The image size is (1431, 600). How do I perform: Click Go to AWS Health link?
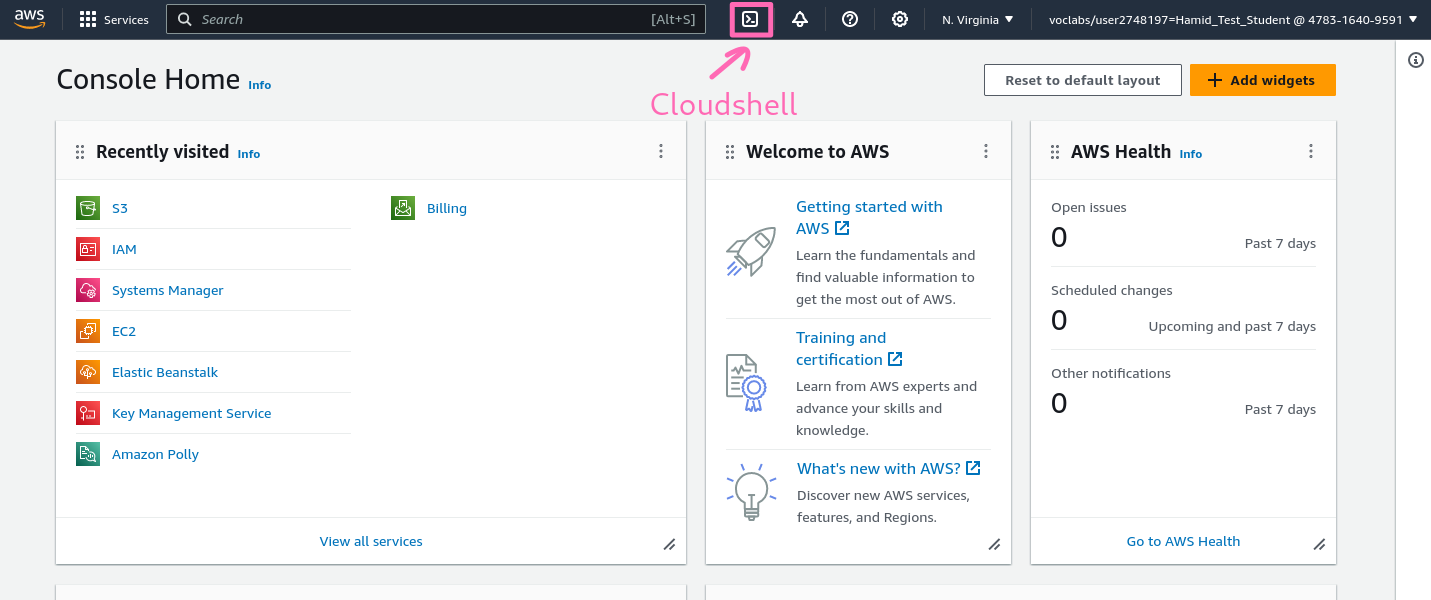pyautogui.click(x=1183, y=541)
